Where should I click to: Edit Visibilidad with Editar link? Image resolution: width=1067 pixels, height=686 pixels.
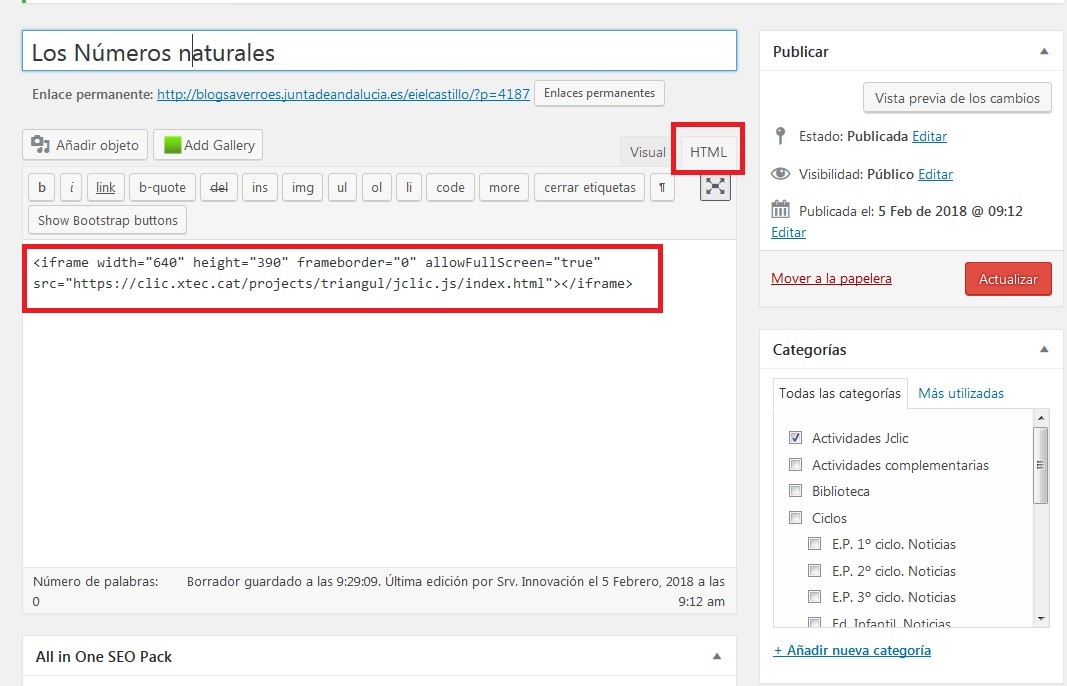[935, 174]
